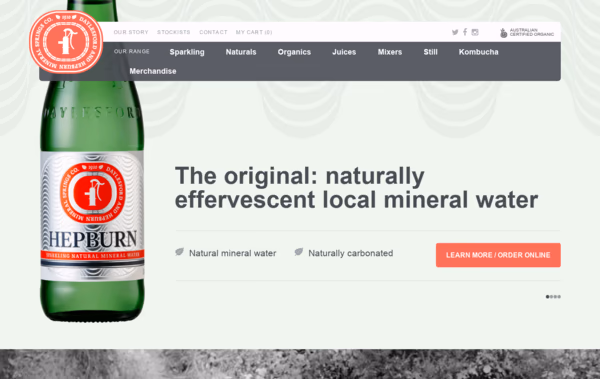
Task: Open the Facebook page icon
Action: pos(465,32)
